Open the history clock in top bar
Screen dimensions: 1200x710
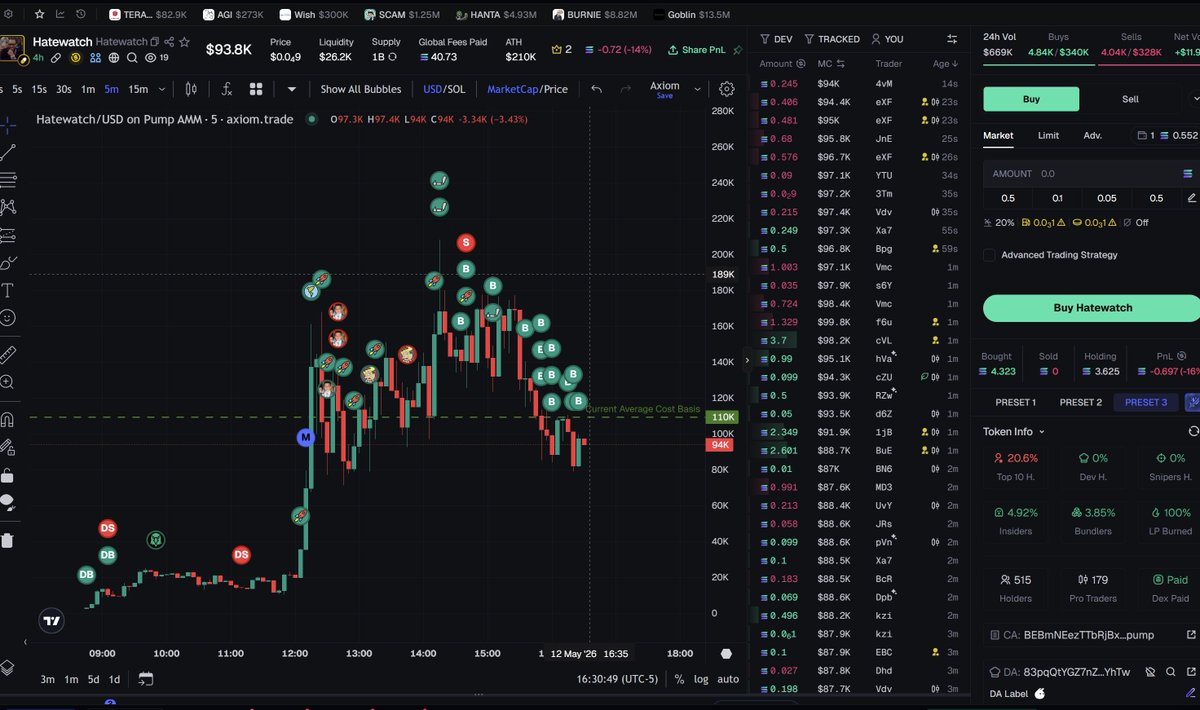point(81,15)
